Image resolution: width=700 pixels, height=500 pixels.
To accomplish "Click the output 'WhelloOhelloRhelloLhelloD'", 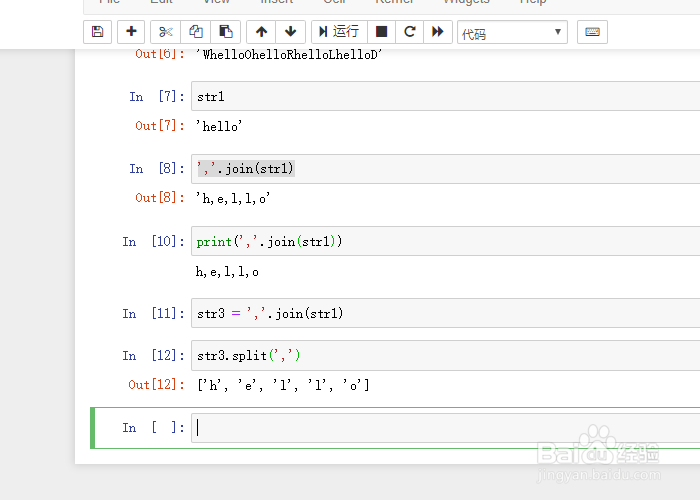I will click(x=289, y=54).
